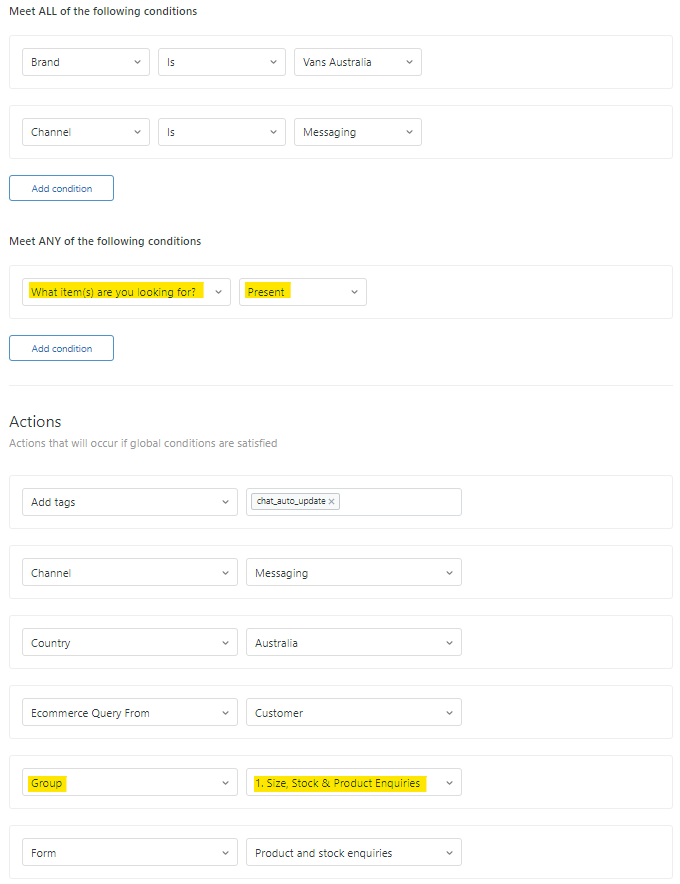The image size is (680, 884).
Task: Expand 'What item(s) are you looking for?' dropdown
Action: click(x=126, y=292)
